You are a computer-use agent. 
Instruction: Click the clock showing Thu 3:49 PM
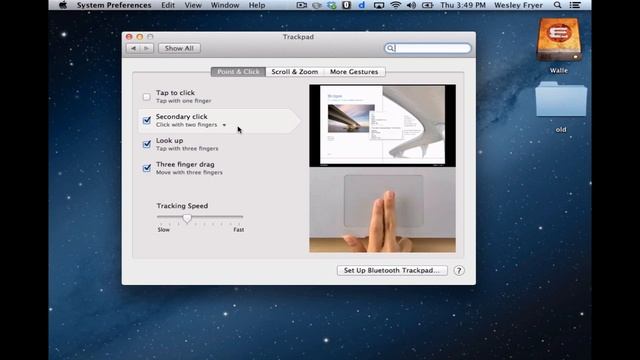pos(463,5)
